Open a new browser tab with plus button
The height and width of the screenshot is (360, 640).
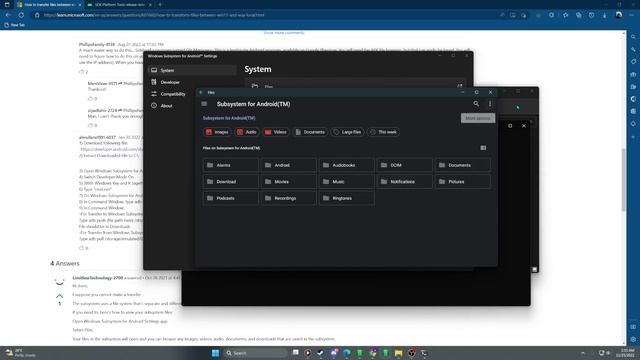[x=160, y=4]
